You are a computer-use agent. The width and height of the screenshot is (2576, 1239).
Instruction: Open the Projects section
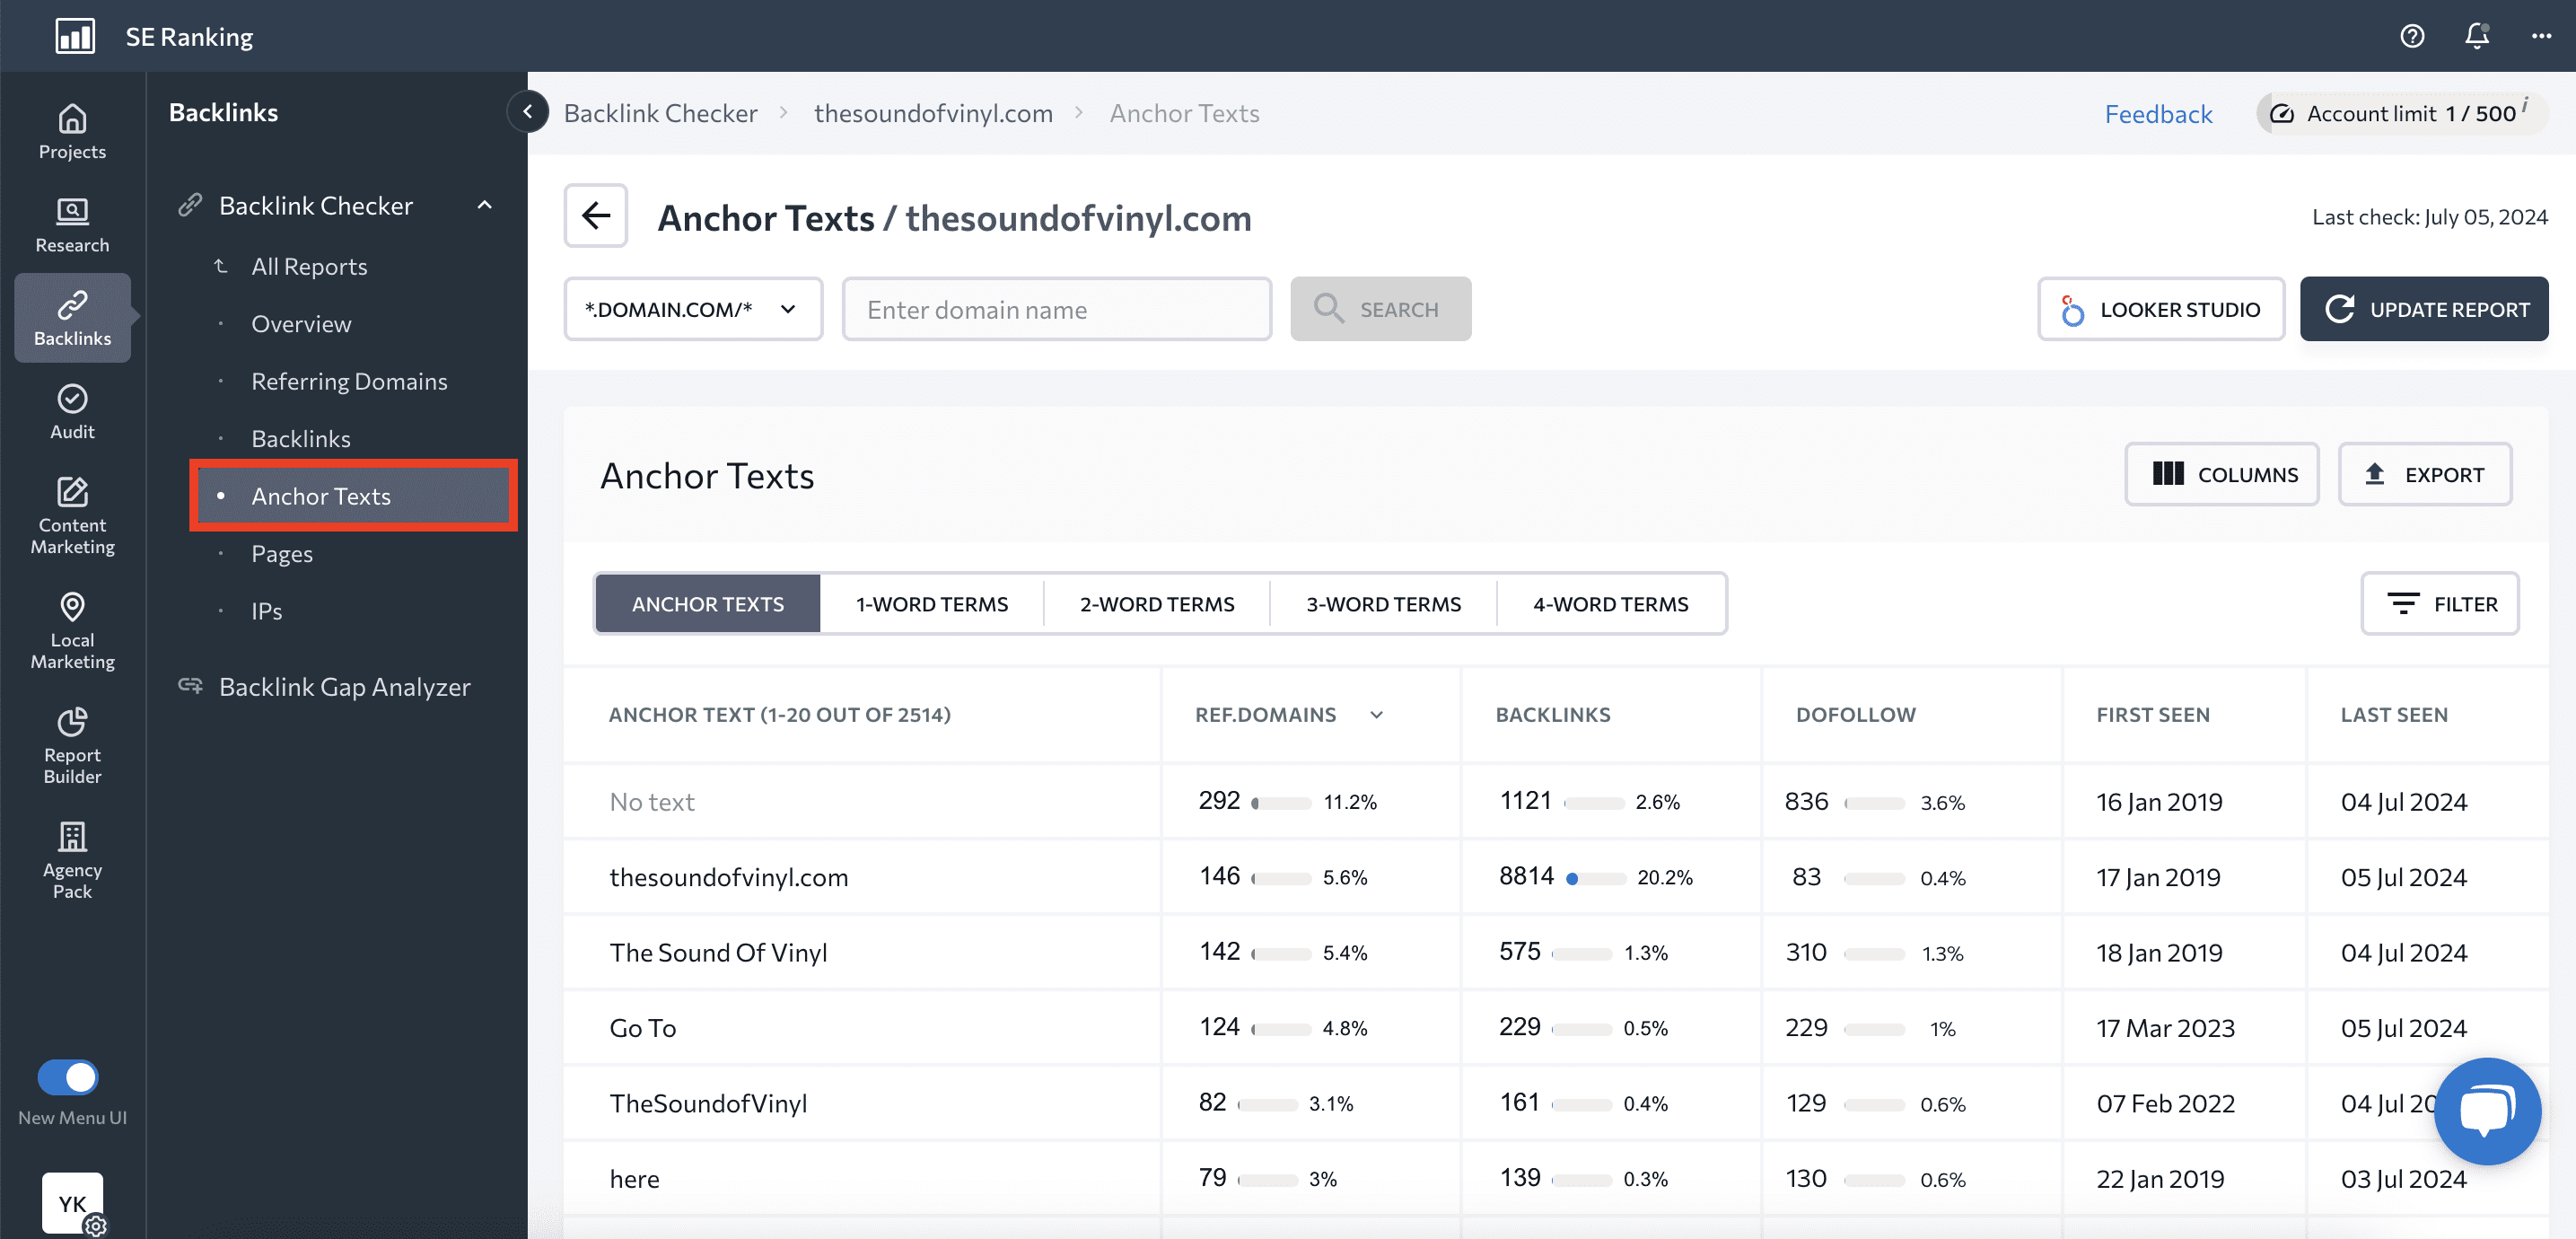[x=71, y=132]
